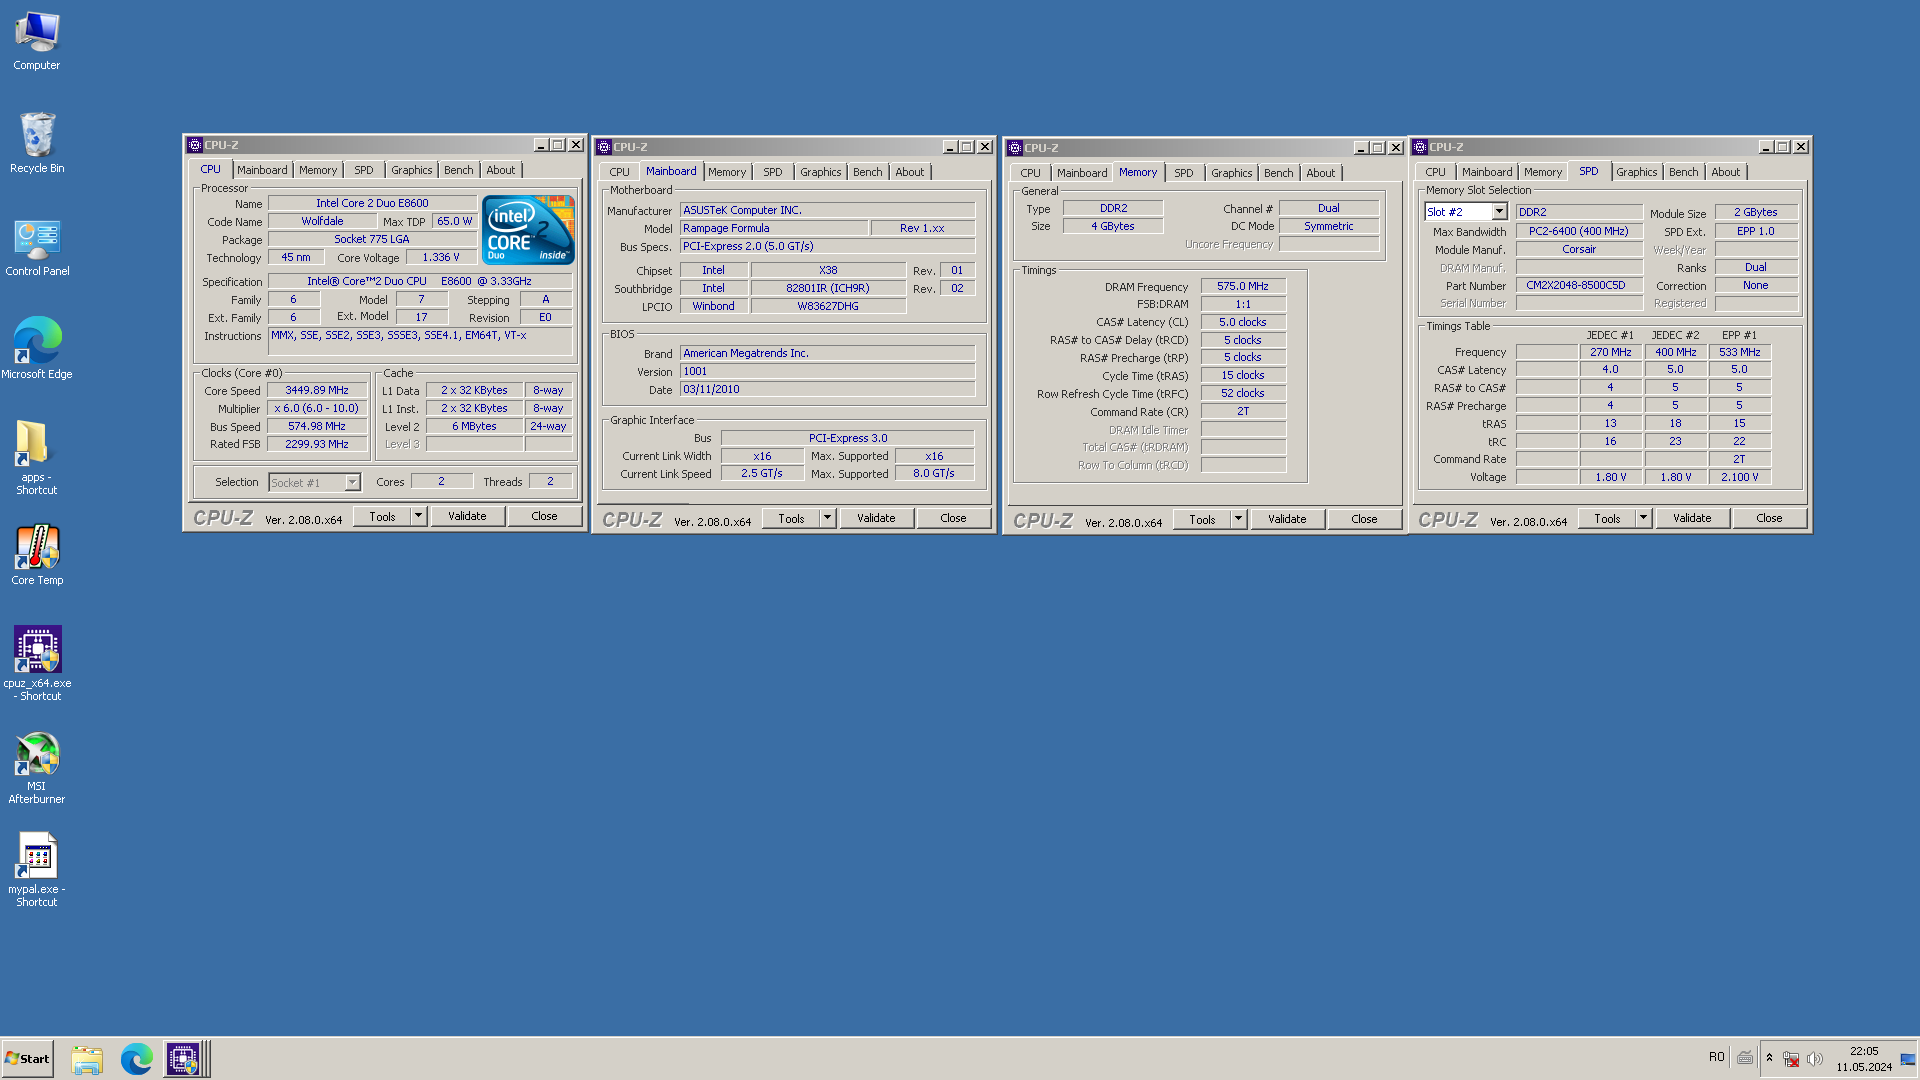This screenshot has width=1920, height=1080.
Task: Click Multiplier value x 6.0 (6.0 - 10.0)
Action: click(317, 409)
